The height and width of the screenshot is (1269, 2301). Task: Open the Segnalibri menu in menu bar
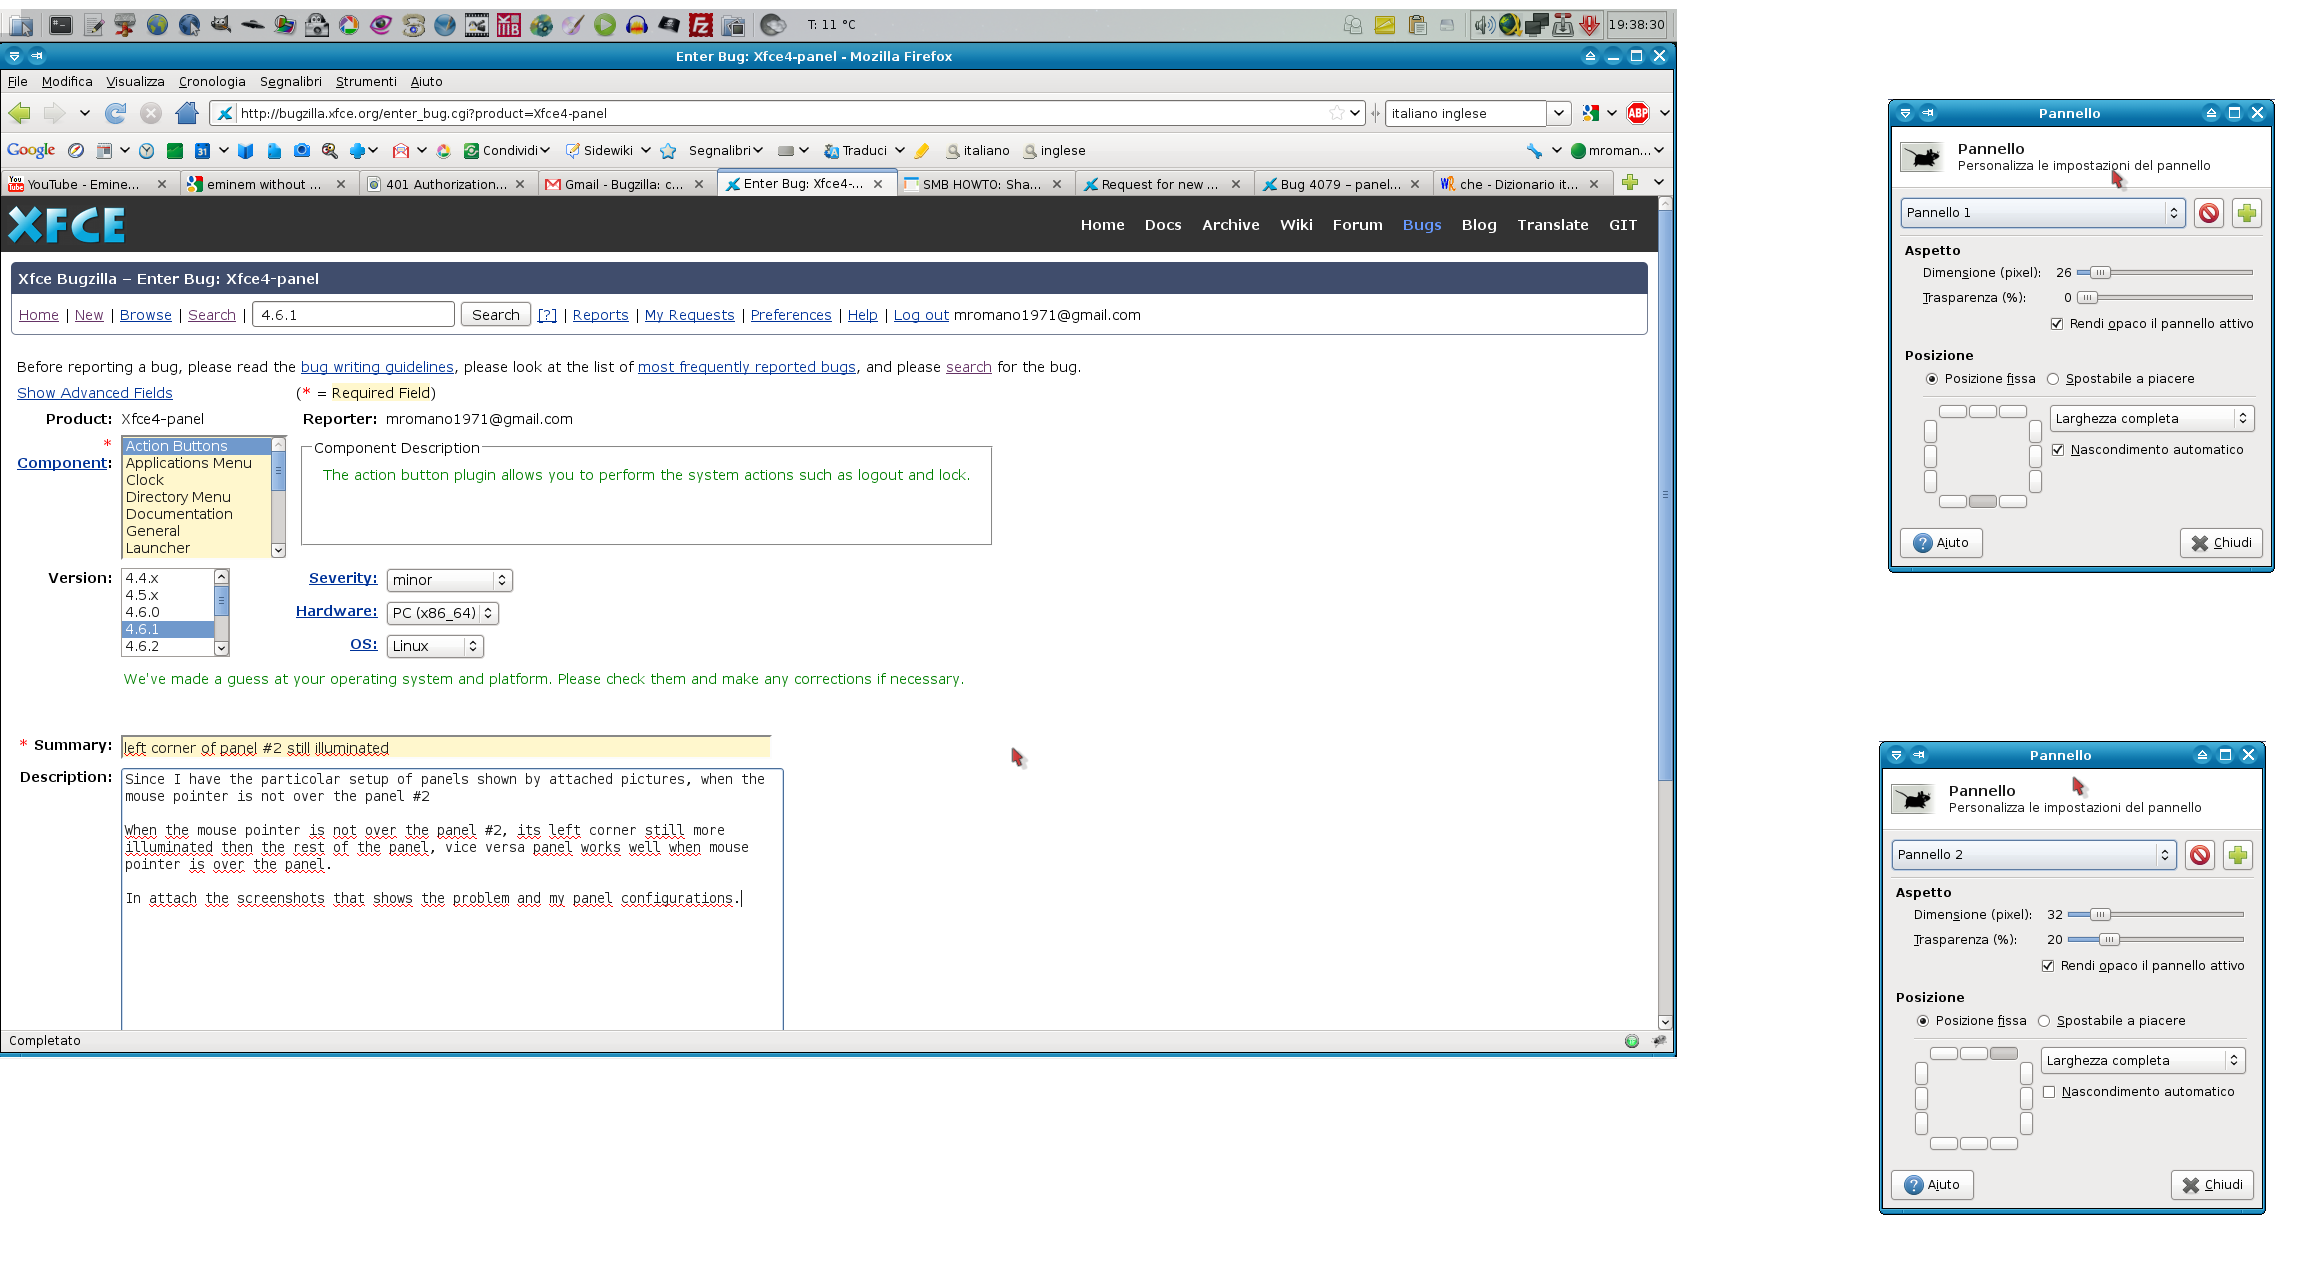pyautogui.click(x=290, y=82)
